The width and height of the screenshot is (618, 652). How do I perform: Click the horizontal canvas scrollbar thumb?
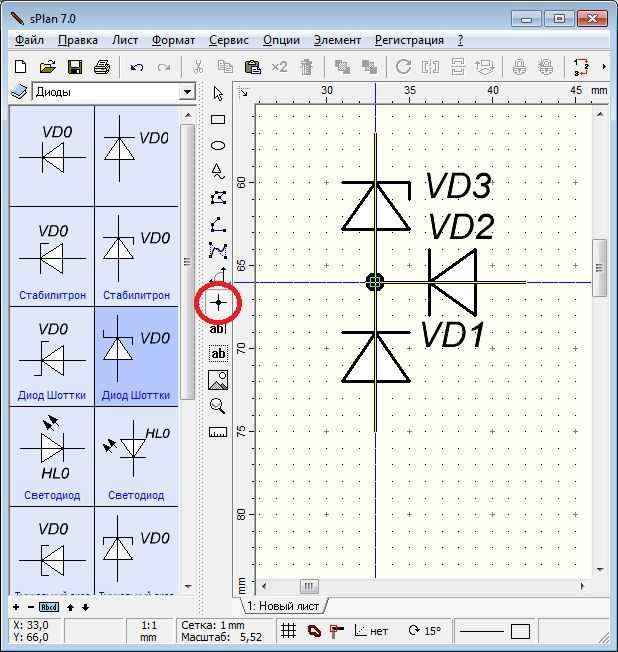click(309, 586)
